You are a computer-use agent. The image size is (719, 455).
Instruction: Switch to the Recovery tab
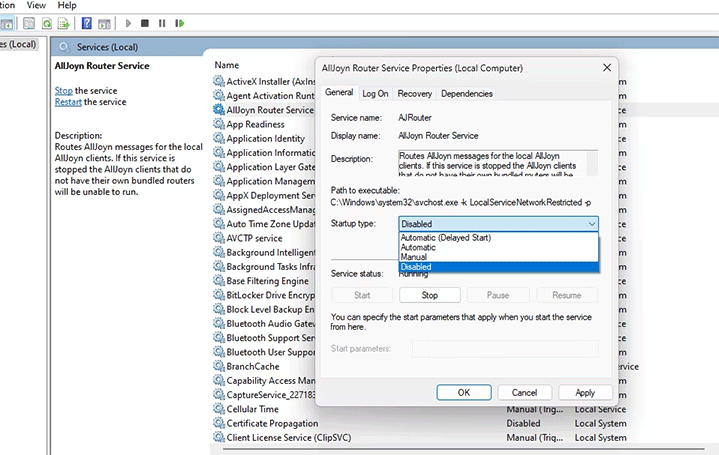click(415, 94)
